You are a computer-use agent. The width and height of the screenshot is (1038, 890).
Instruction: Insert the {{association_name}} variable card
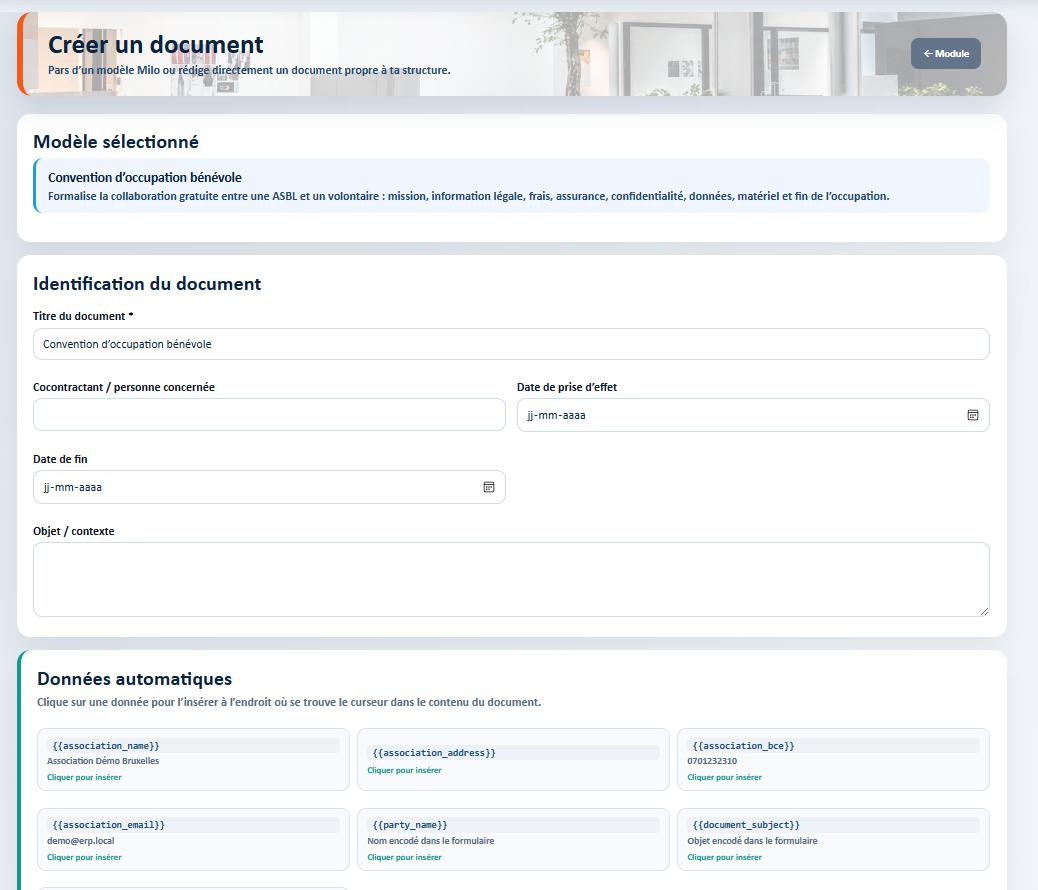click(x=193, y=760)
